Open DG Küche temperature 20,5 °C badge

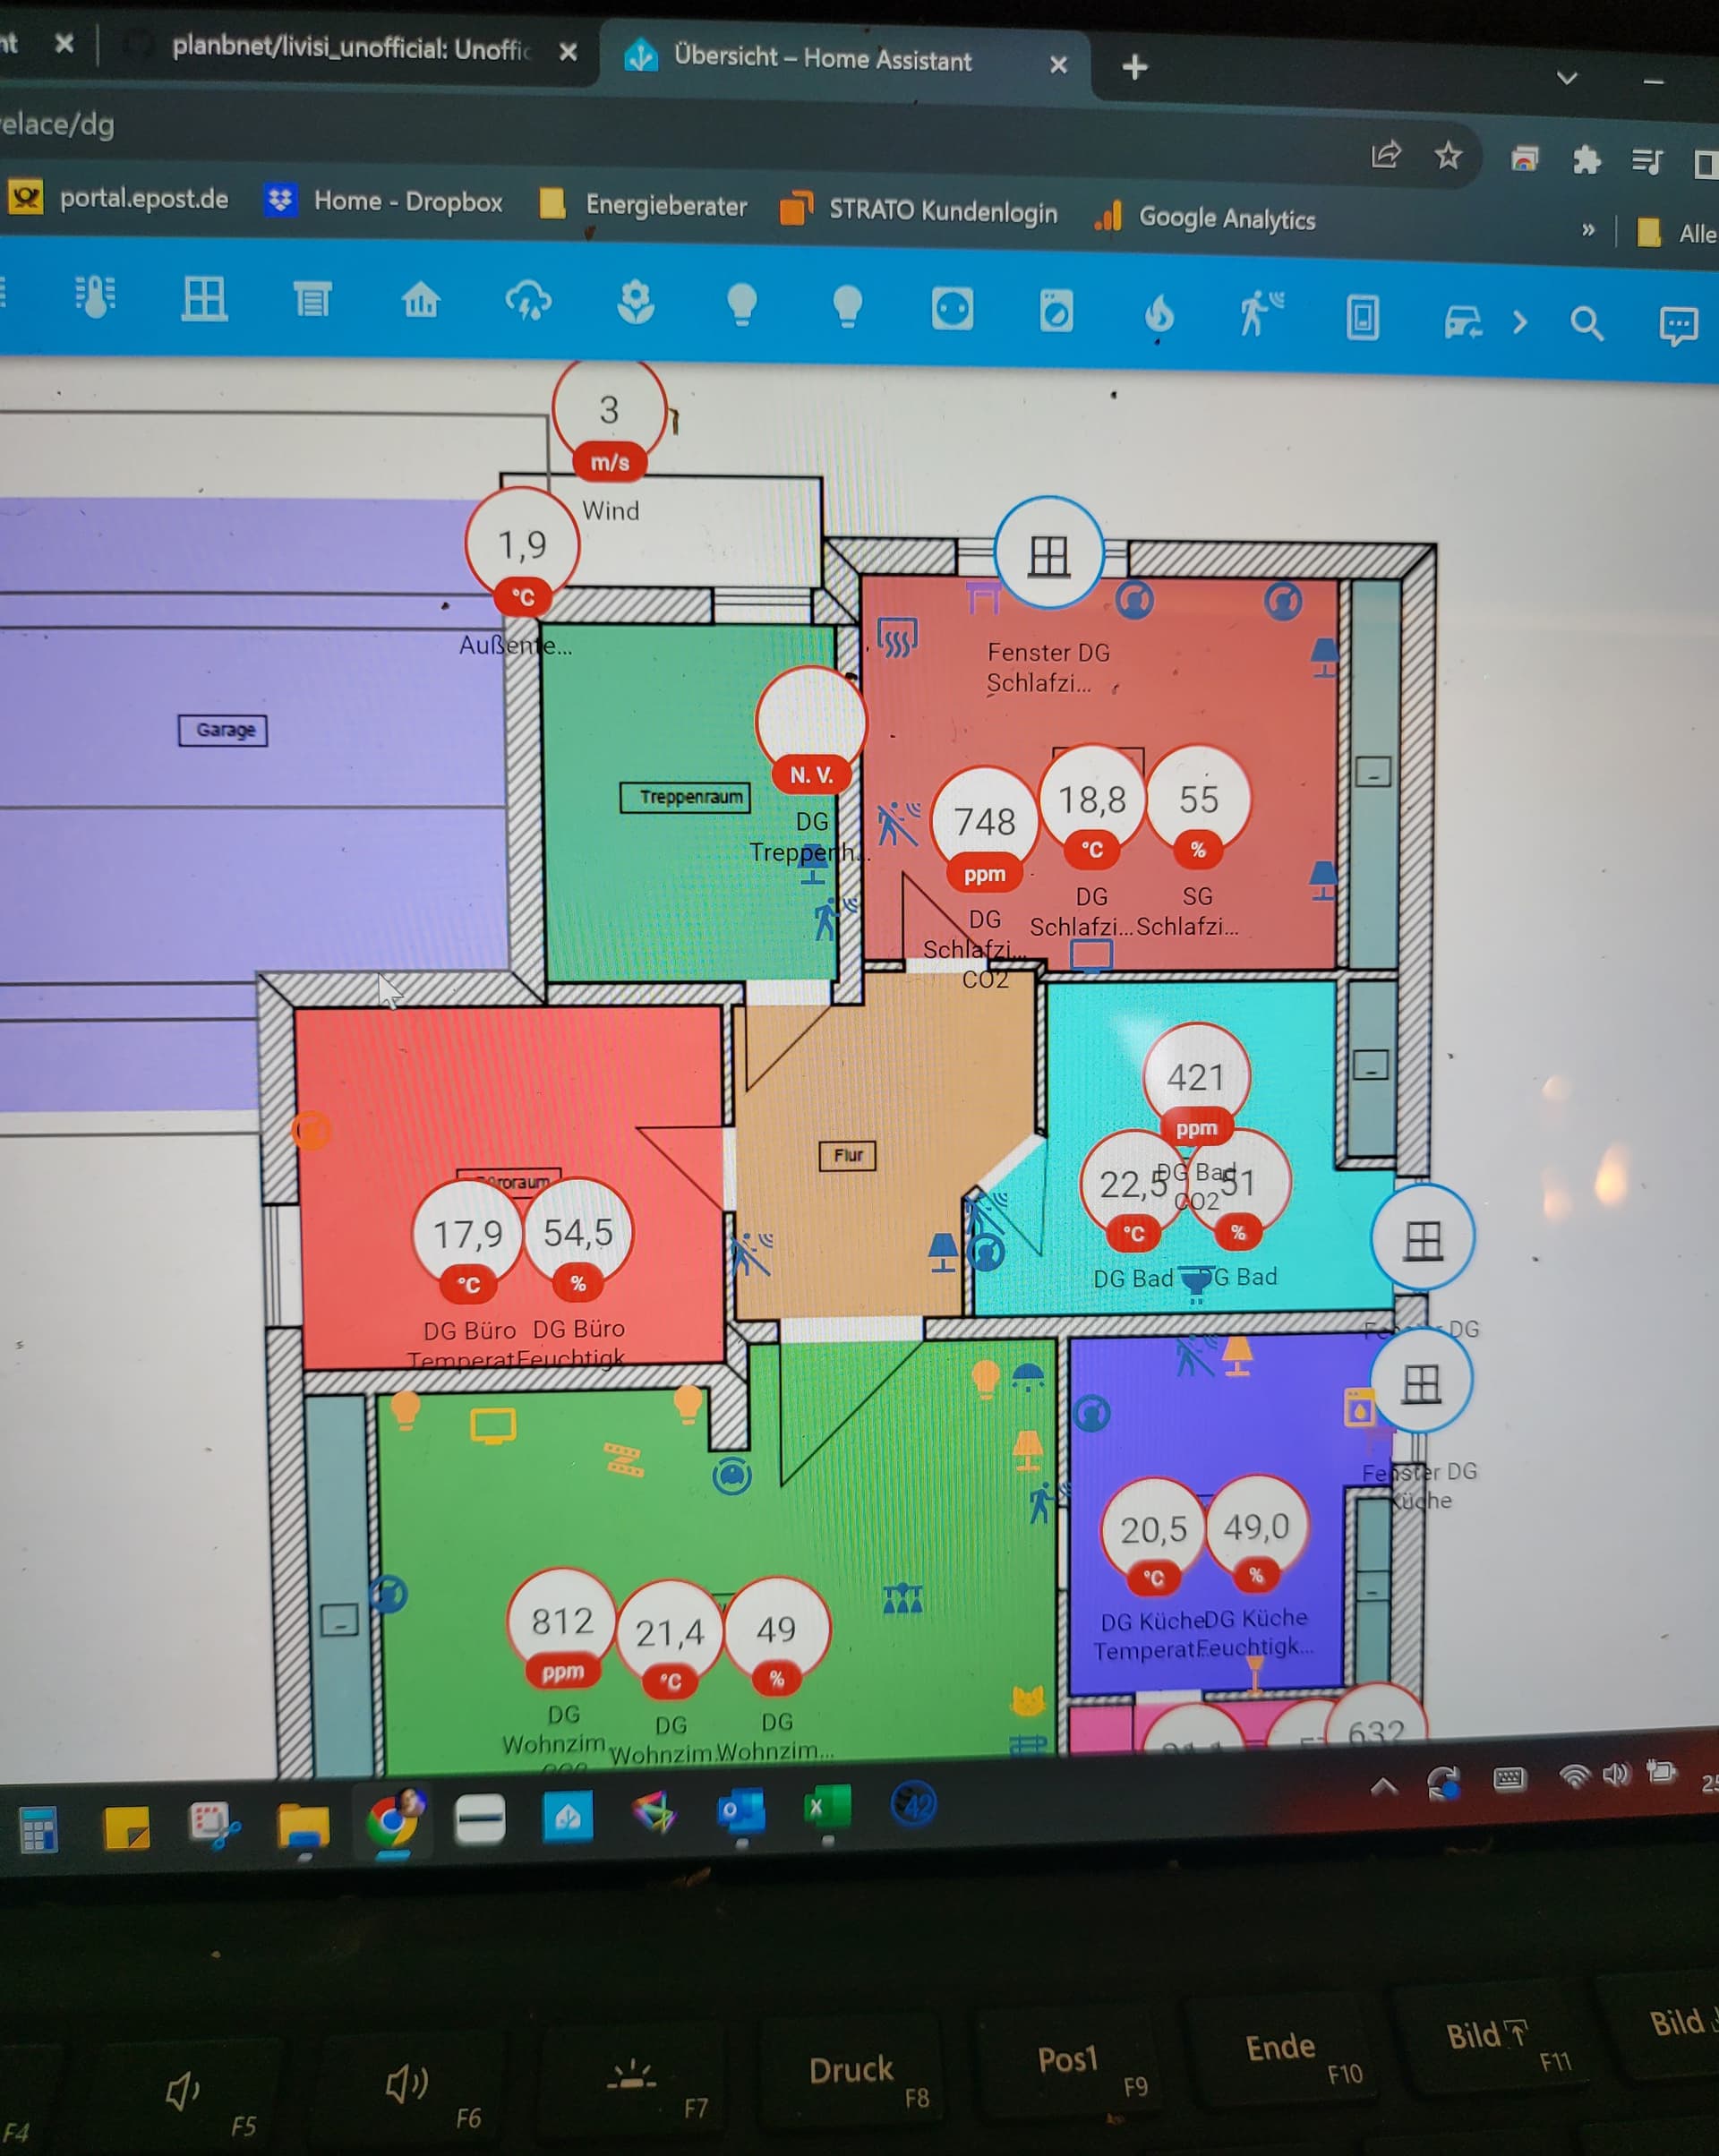[1153, 1537]
